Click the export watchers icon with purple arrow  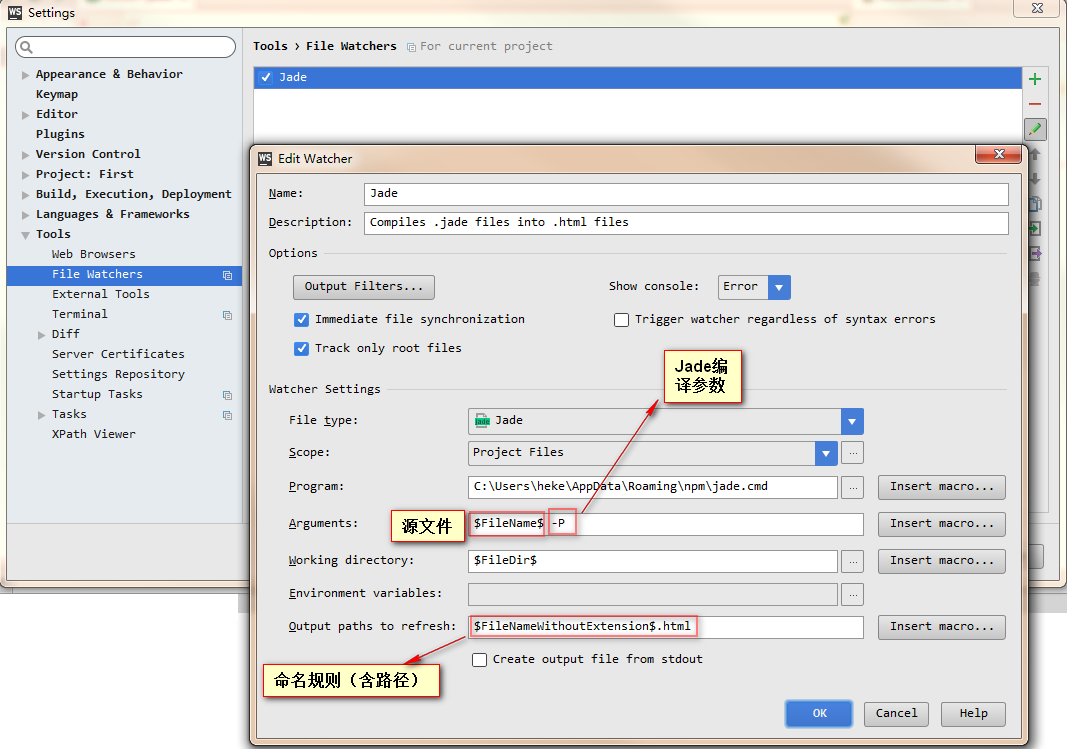[1035, 254]
